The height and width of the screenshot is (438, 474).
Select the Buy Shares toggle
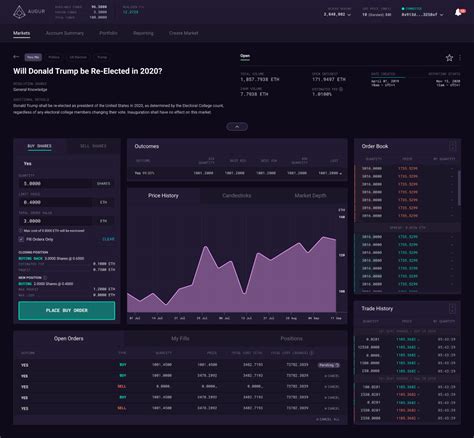pos(39,146)
